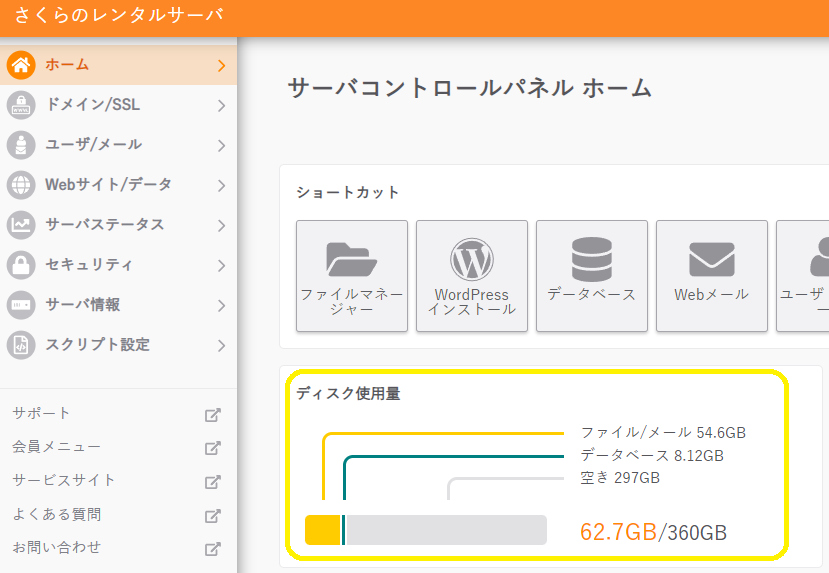The height and width of the screenshot is (573, 829).
Task: Expand the ドメイン/SSL chevron
Action: 222,106
